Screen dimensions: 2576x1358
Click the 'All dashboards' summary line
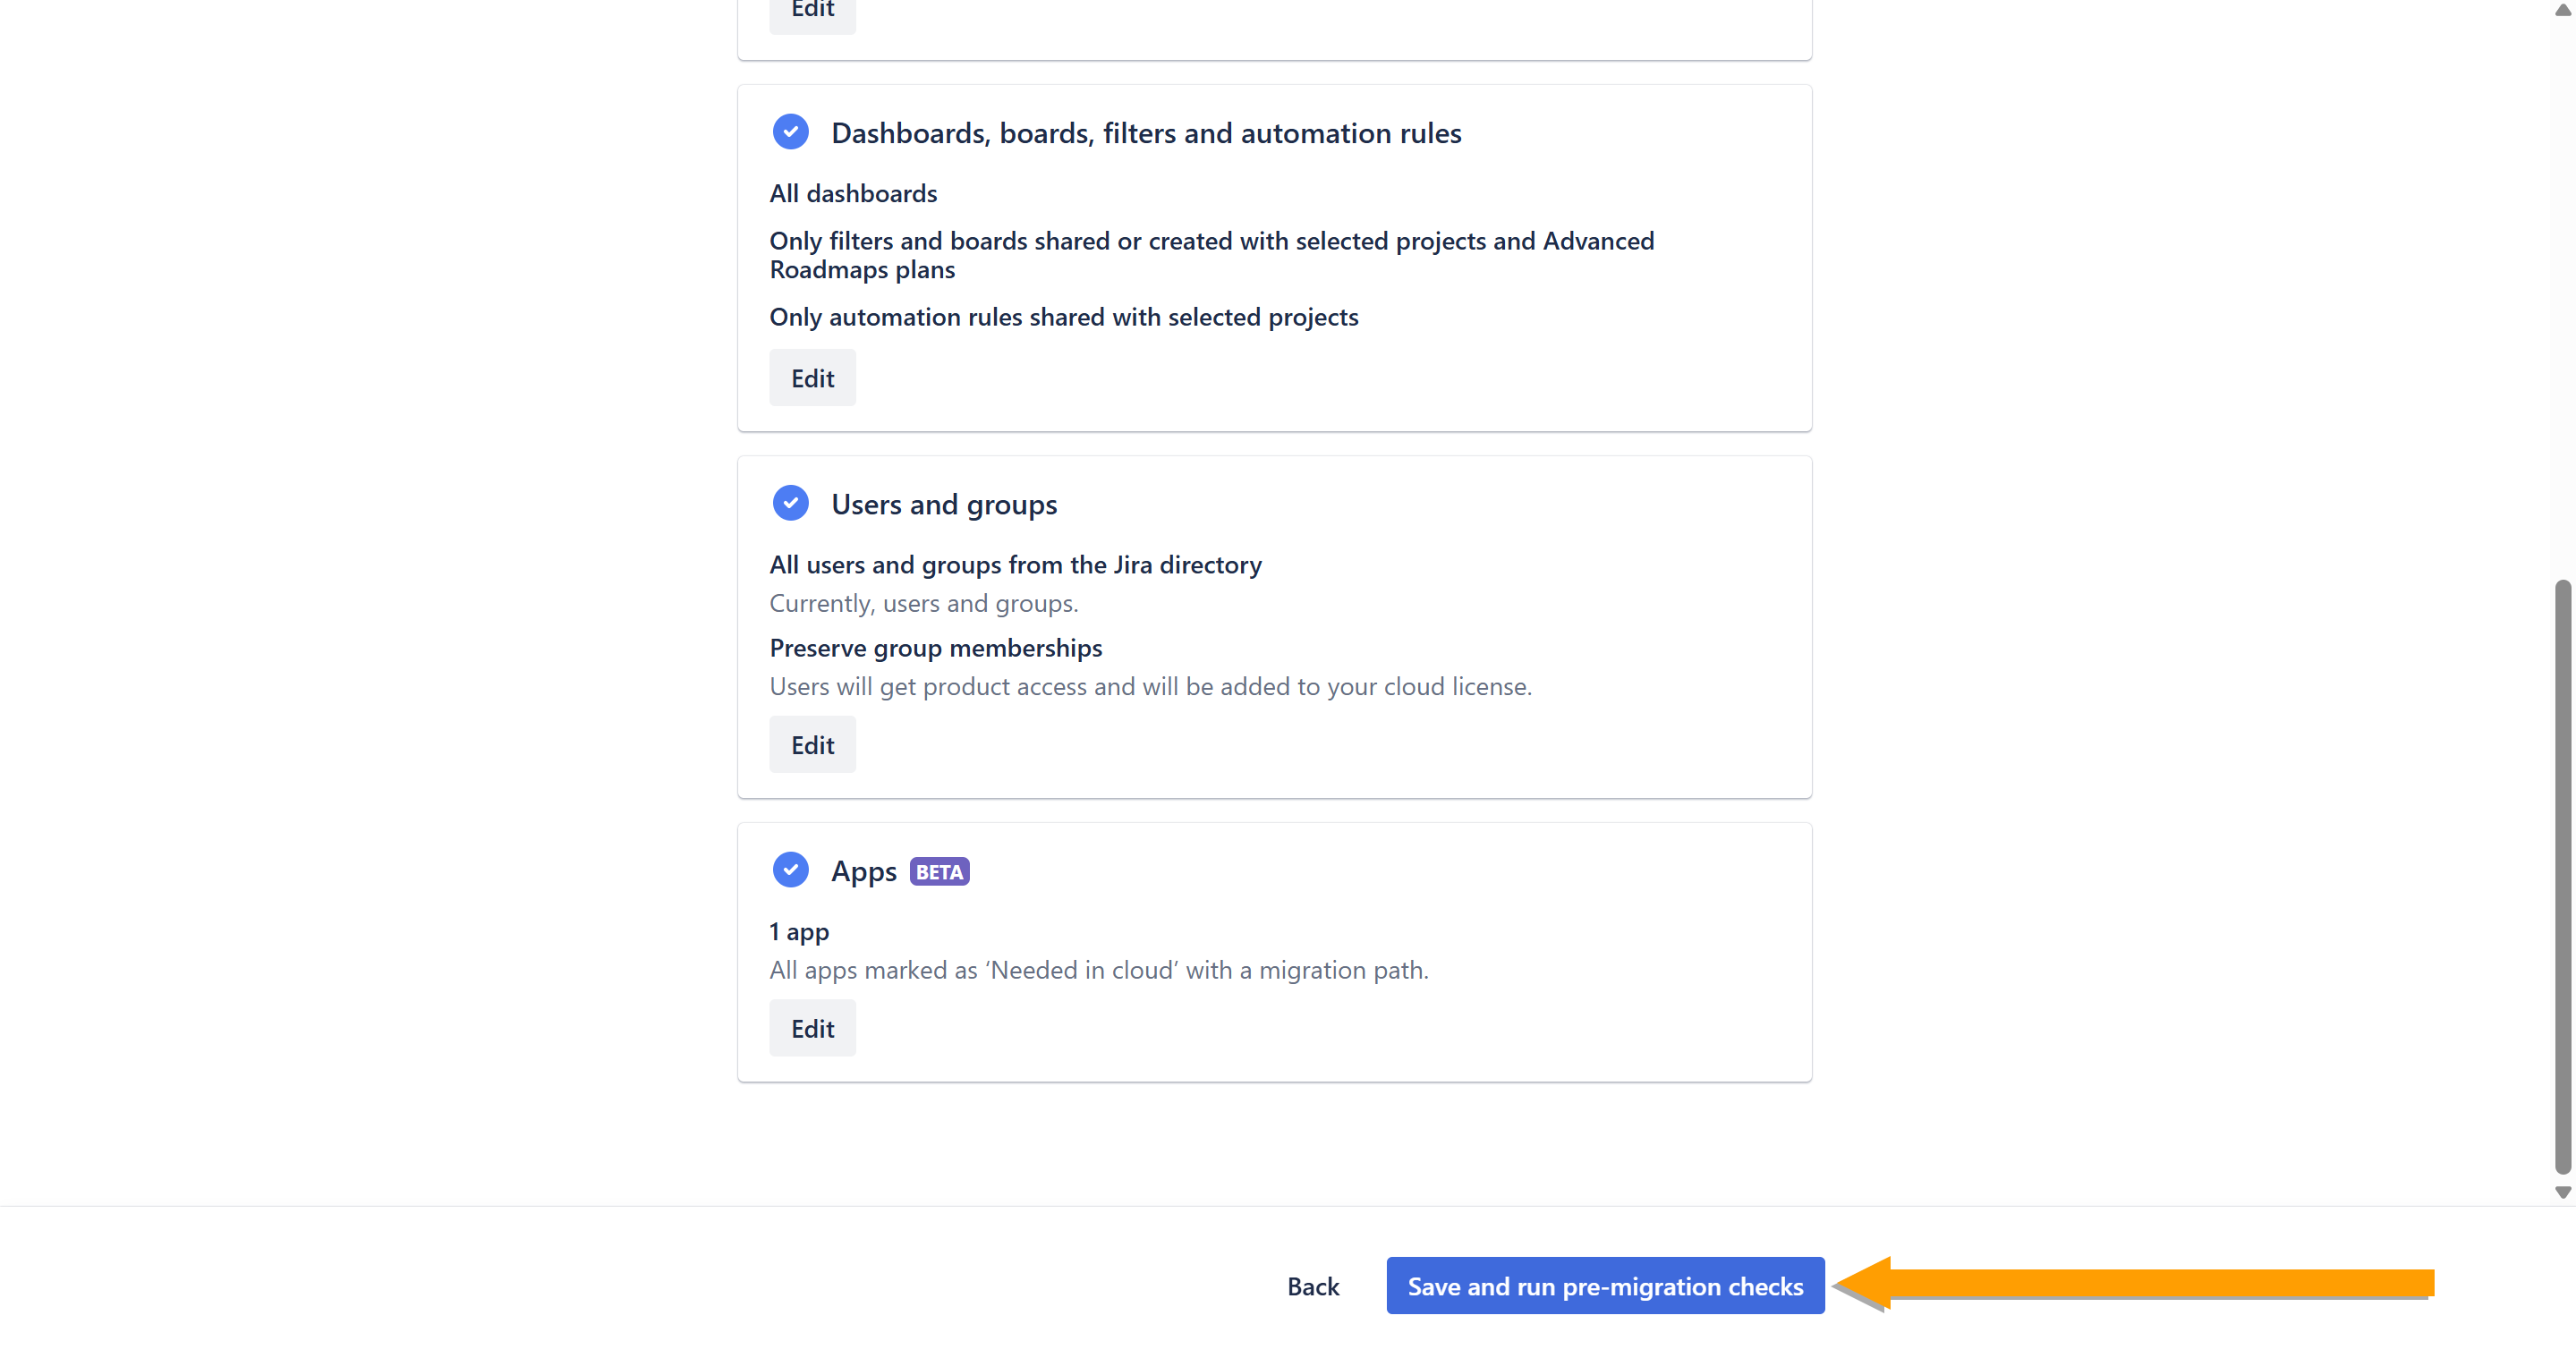tap(853, 193)
